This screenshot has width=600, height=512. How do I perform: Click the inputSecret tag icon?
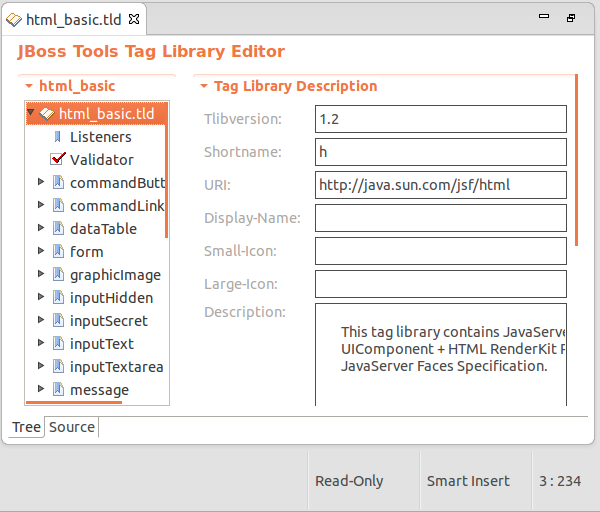coord(58,320)
